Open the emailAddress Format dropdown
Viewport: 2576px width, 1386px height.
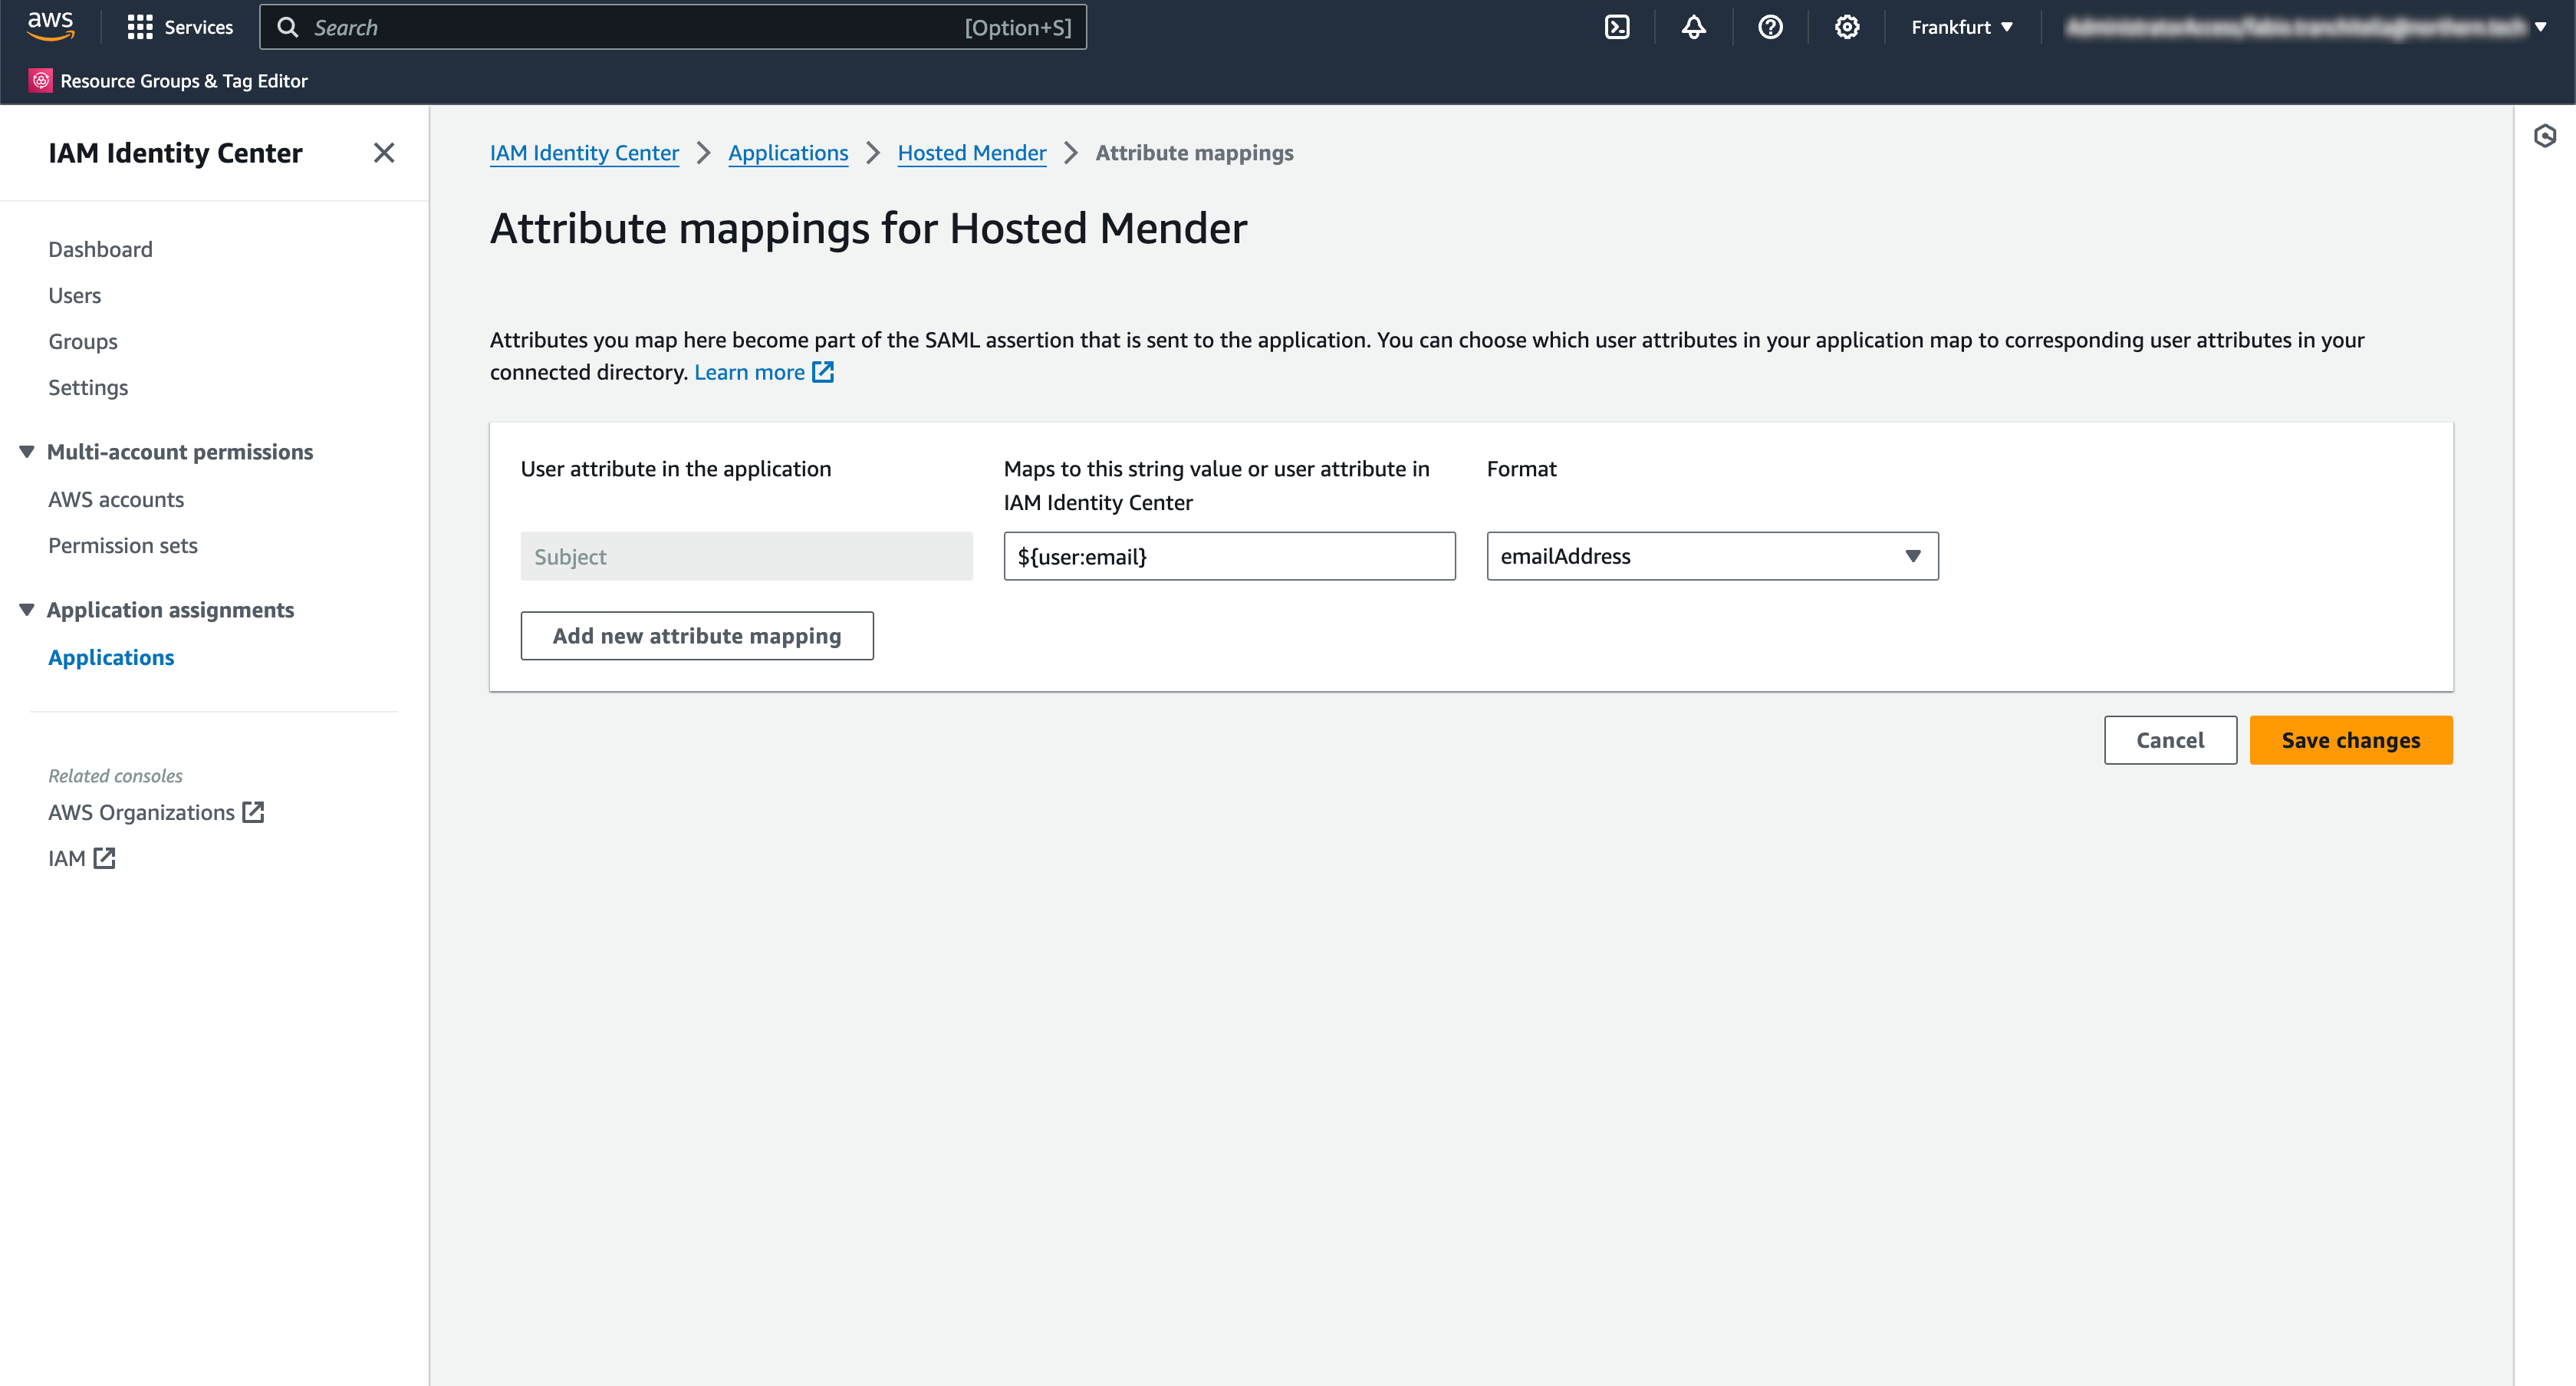(x=1711, y=556)
